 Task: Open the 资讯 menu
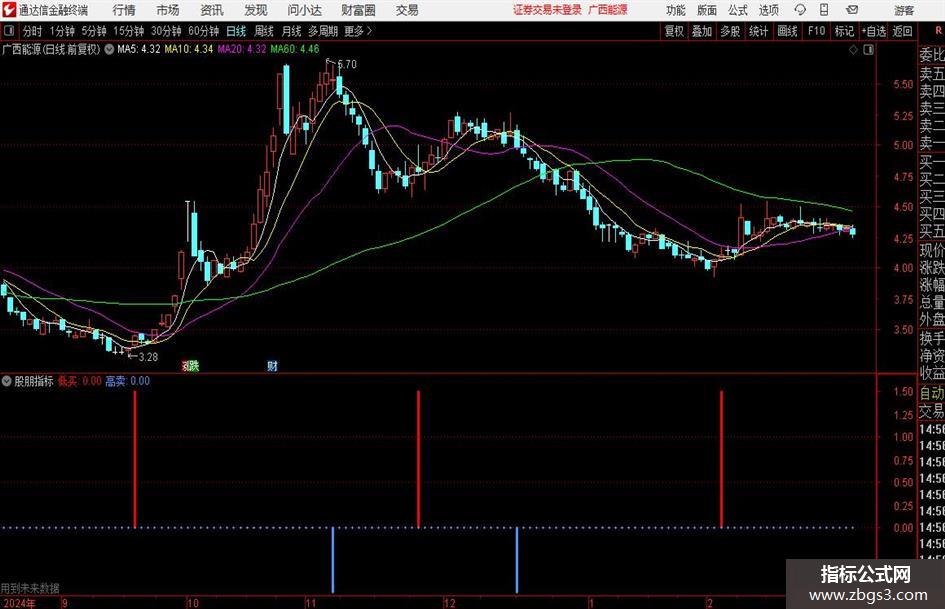212,10
